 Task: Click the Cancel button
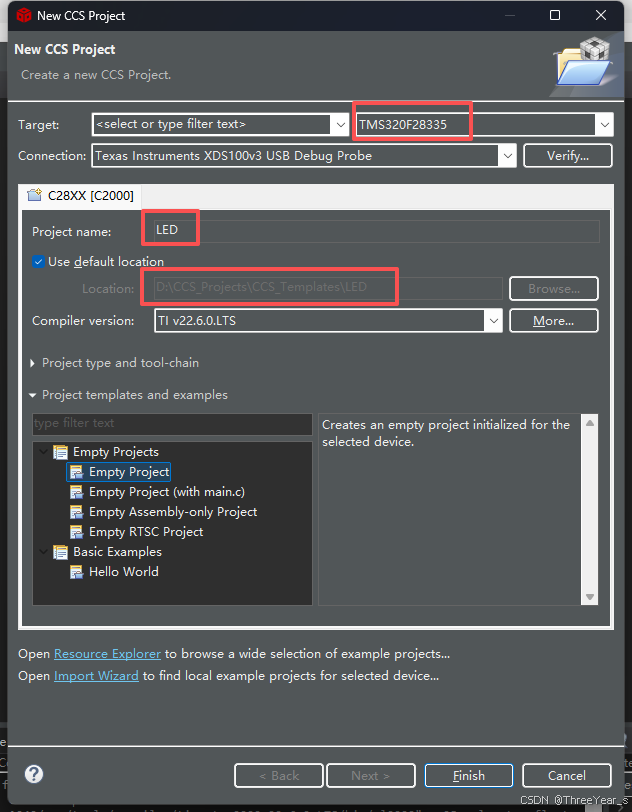(567, 775)
